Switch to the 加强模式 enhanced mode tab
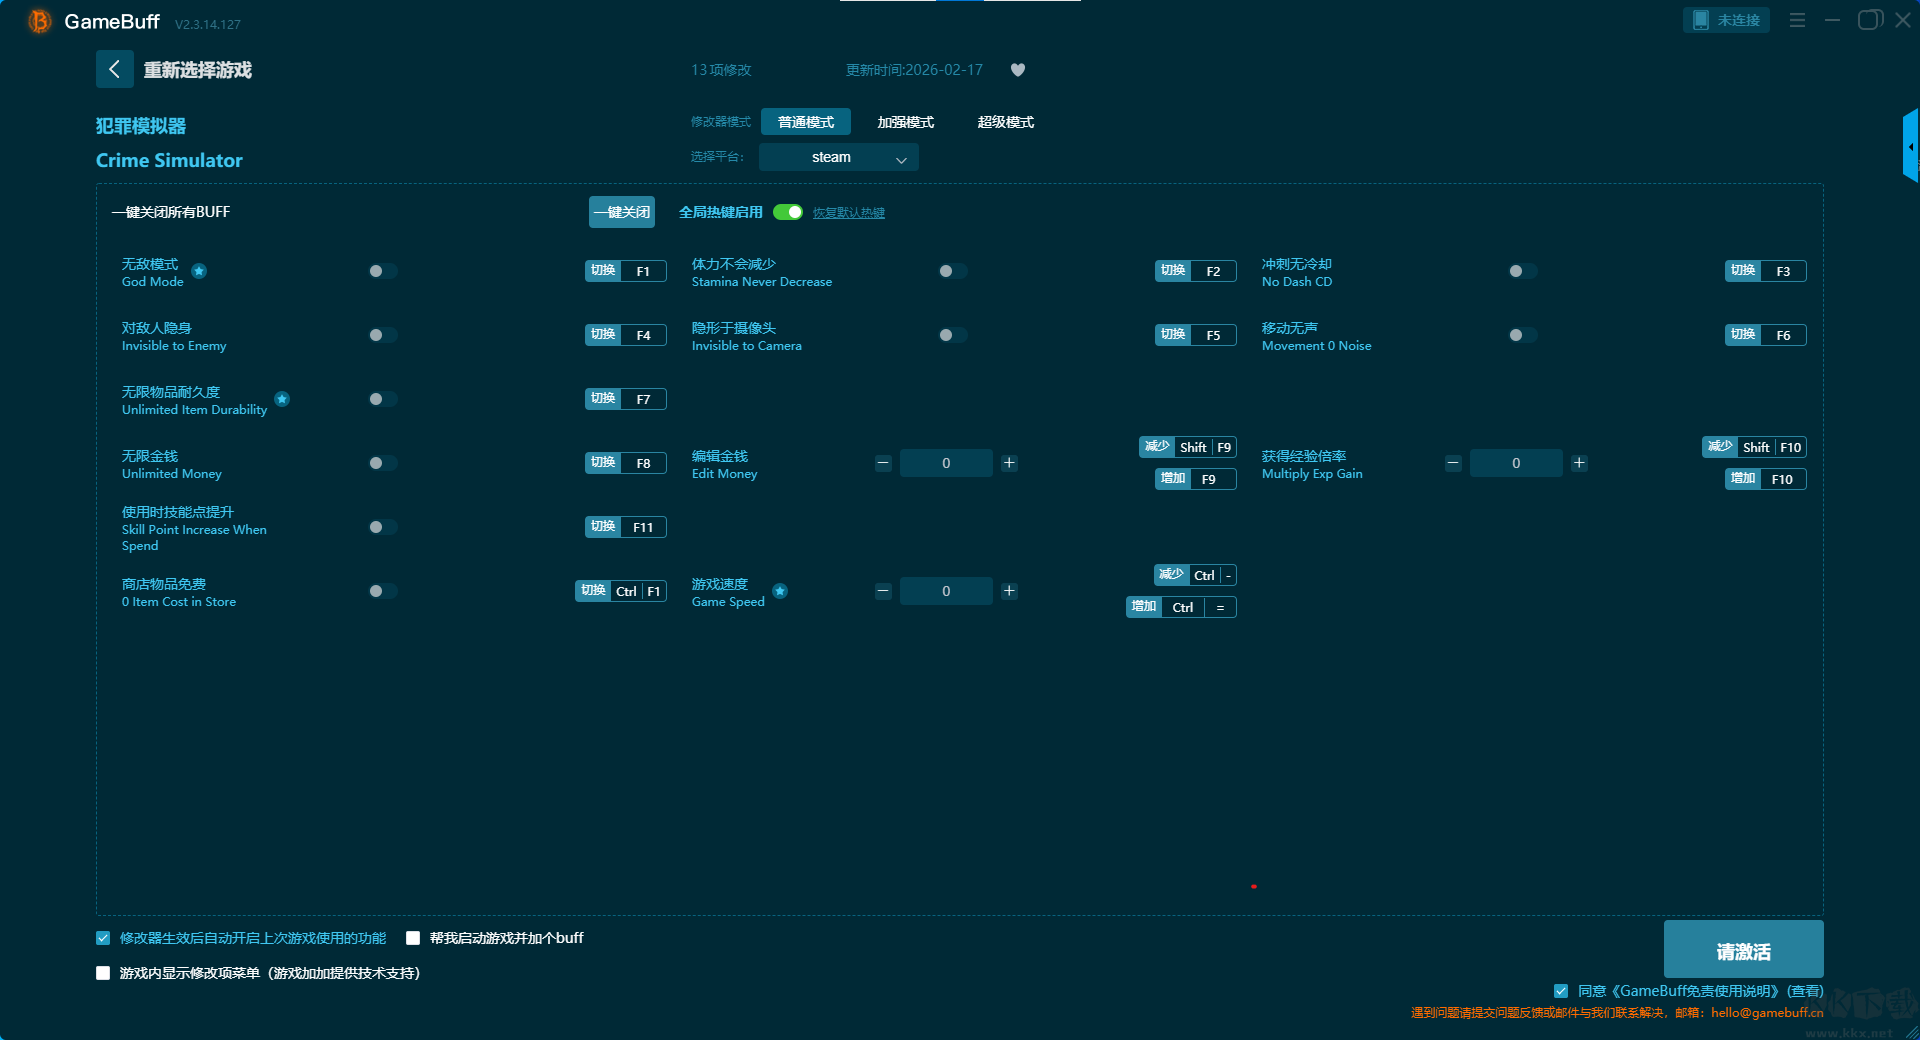Viewport: 1920px width, 1040px height. point(905,122)
